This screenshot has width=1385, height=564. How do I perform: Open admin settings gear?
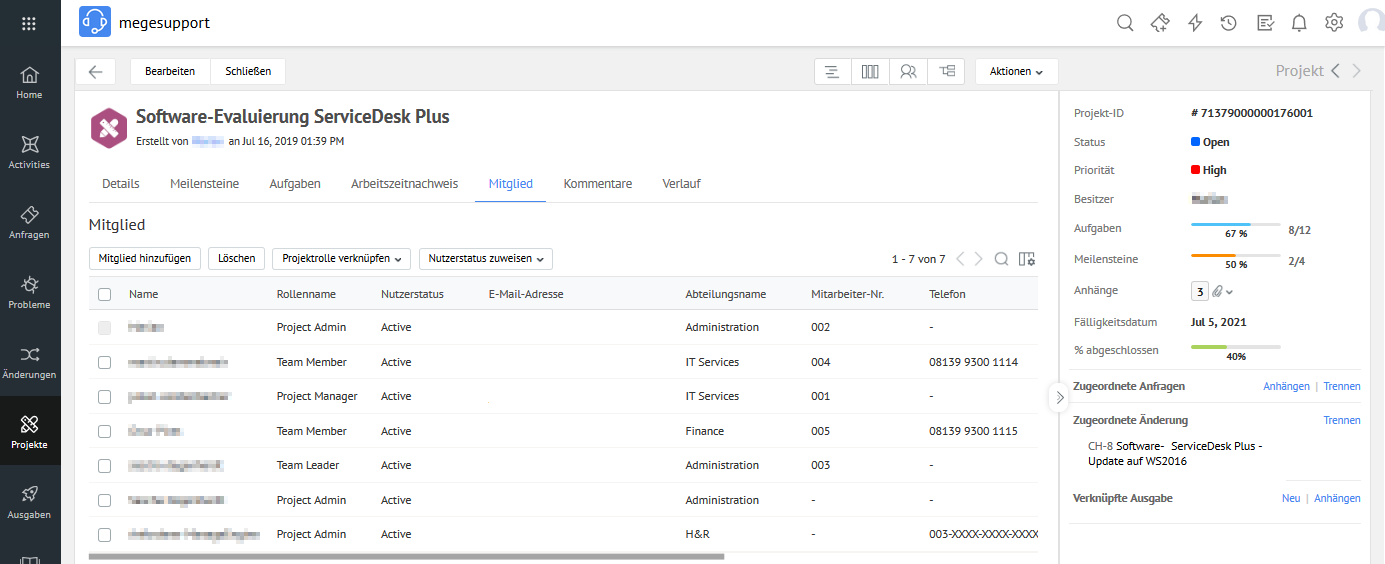coord(1334,23)
